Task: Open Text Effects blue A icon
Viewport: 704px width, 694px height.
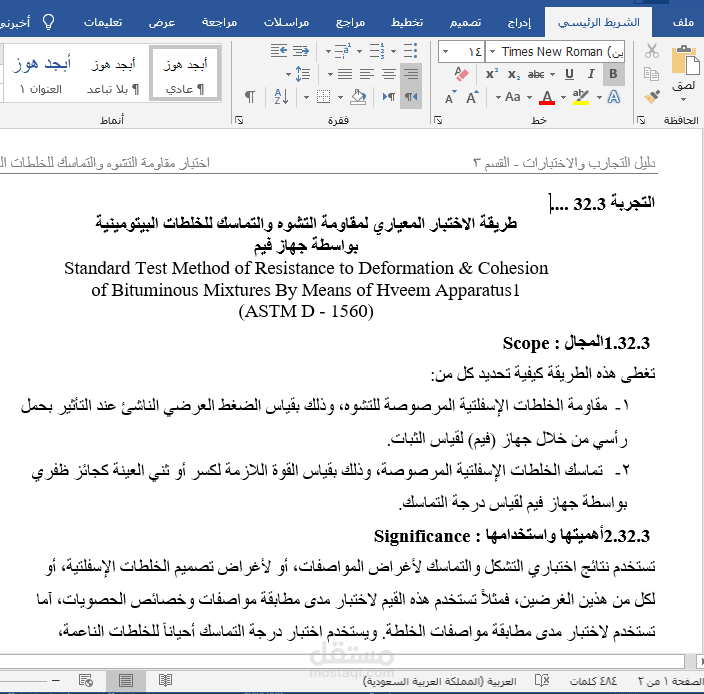Action: [x=614, y=97]
